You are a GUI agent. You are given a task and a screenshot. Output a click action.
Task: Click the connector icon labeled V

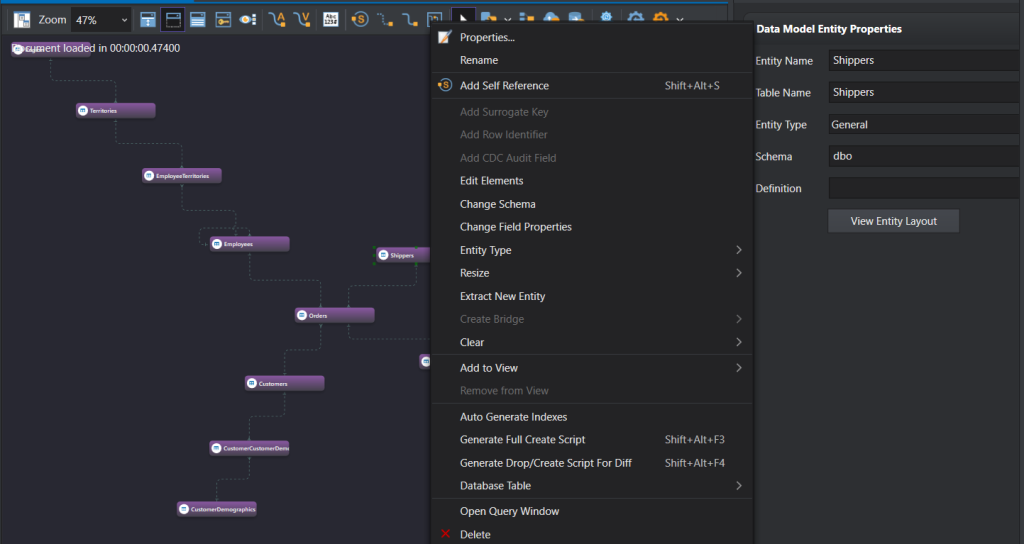point(301,19)
